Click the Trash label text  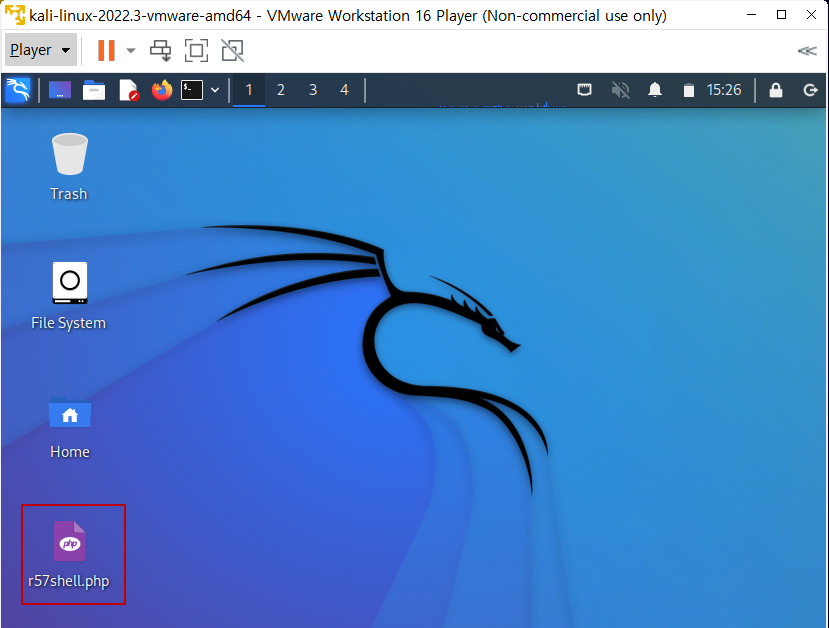tap(69, 194)
